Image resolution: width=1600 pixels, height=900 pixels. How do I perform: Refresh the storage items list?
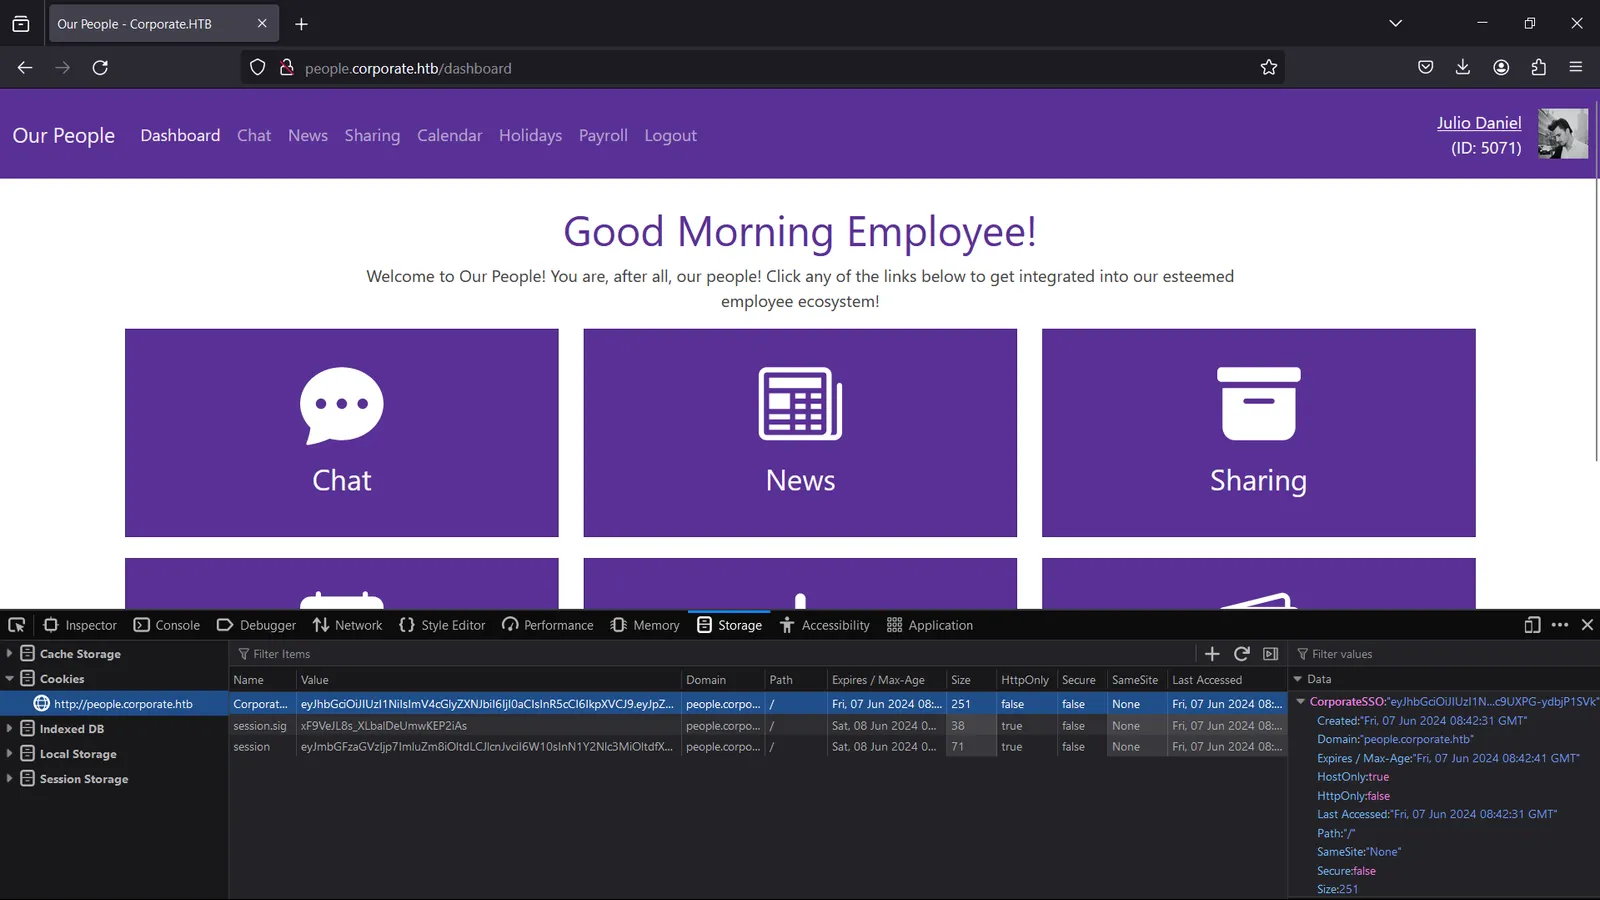(x=1242, y=654)
